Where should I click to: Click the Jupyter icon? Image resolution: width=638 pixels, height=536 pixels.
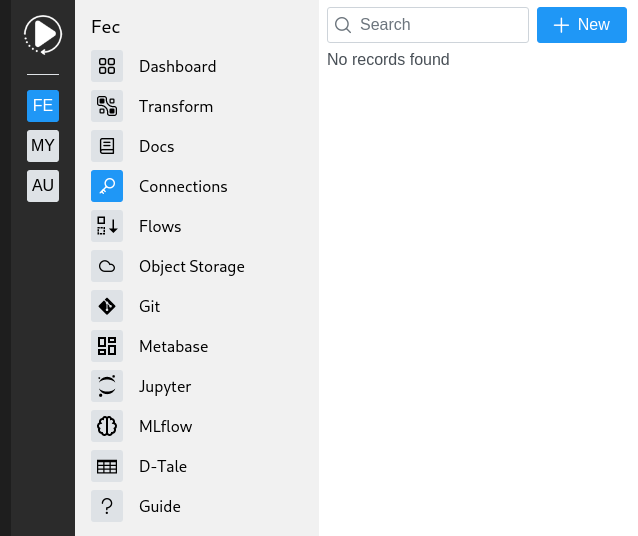pos(107,387)
